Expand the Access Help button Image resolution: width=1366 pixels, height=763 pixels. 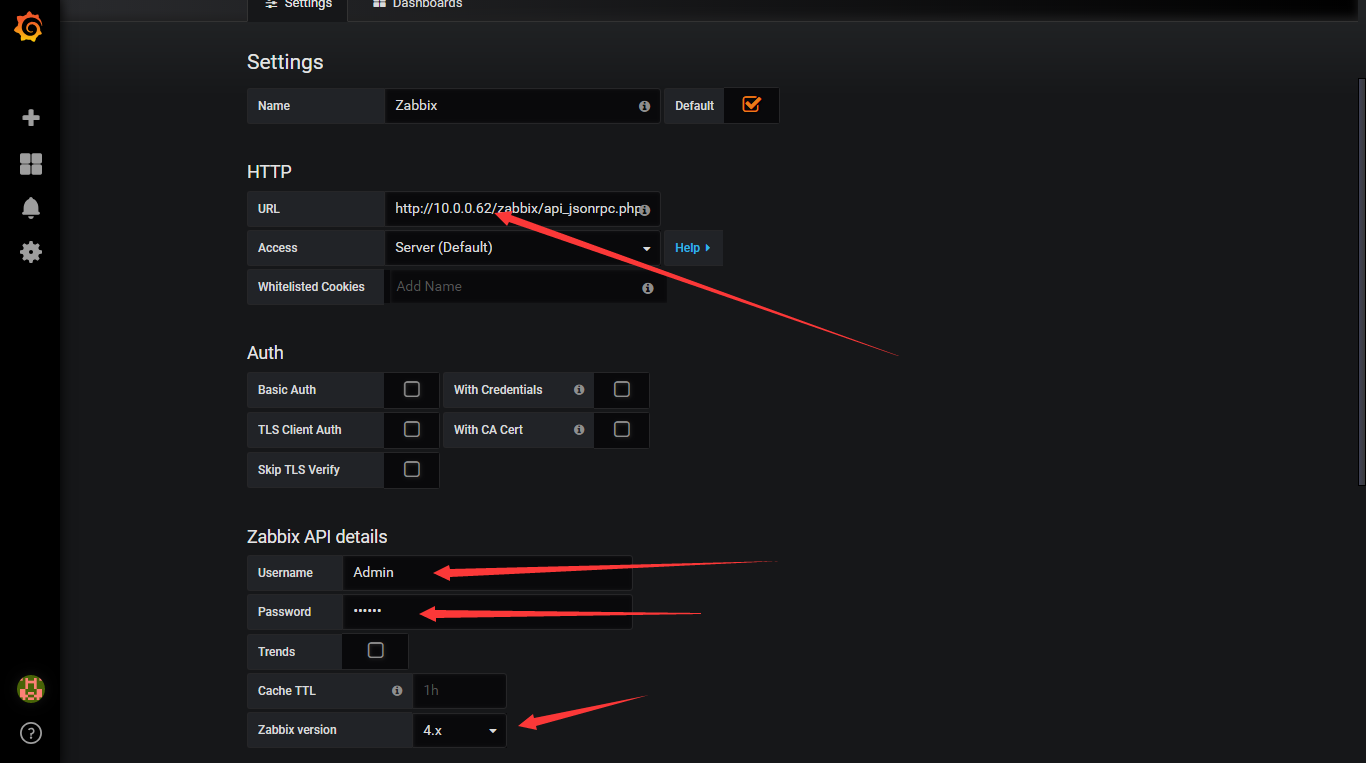coord(693,248)
